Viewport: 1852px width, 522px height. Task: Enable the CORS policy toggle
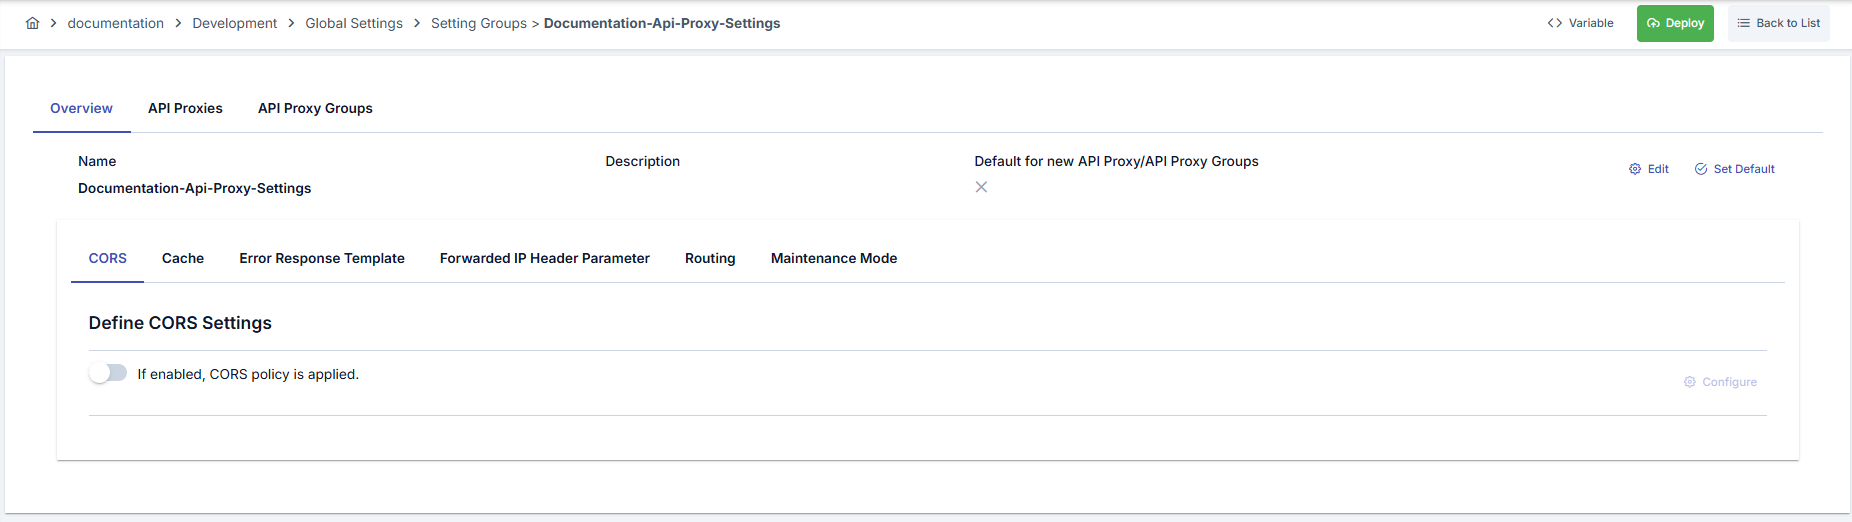[108, 373]
